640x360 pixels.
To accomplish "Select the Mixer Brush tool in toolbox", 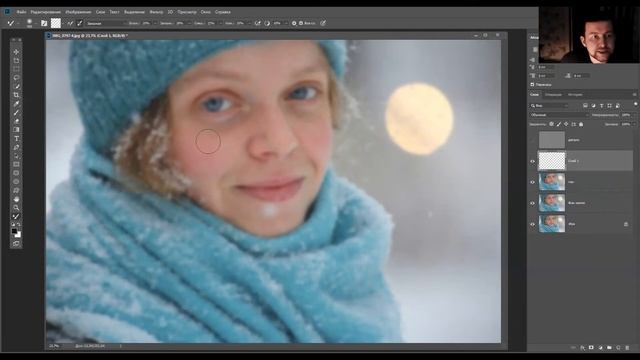I will tap(16, 216).
